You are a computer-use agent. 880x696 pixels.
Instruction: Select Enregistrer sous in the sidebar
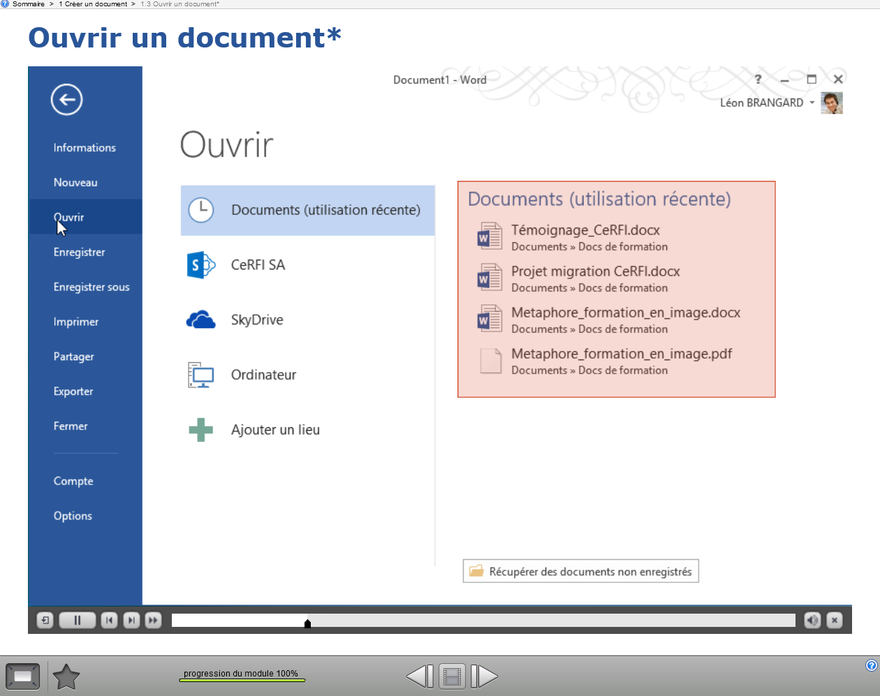click(91, 287)
